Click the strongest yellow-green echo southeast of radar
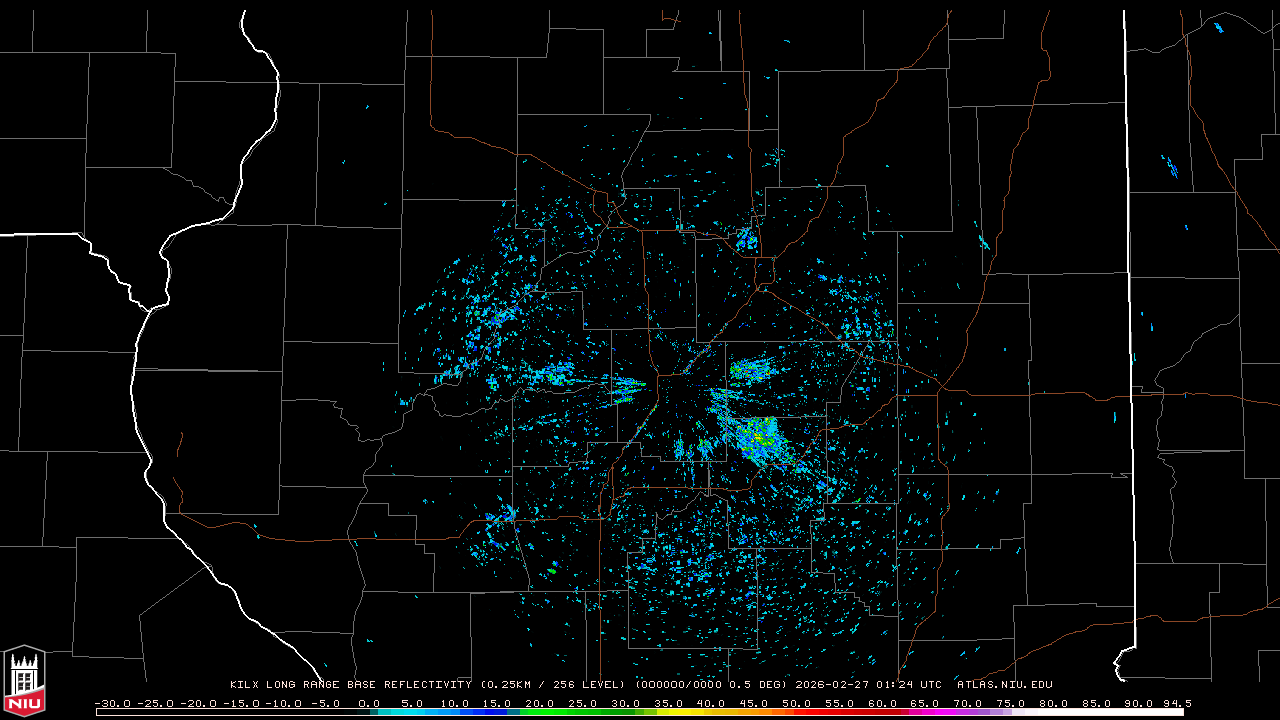1280x720 pixels. 762,436
